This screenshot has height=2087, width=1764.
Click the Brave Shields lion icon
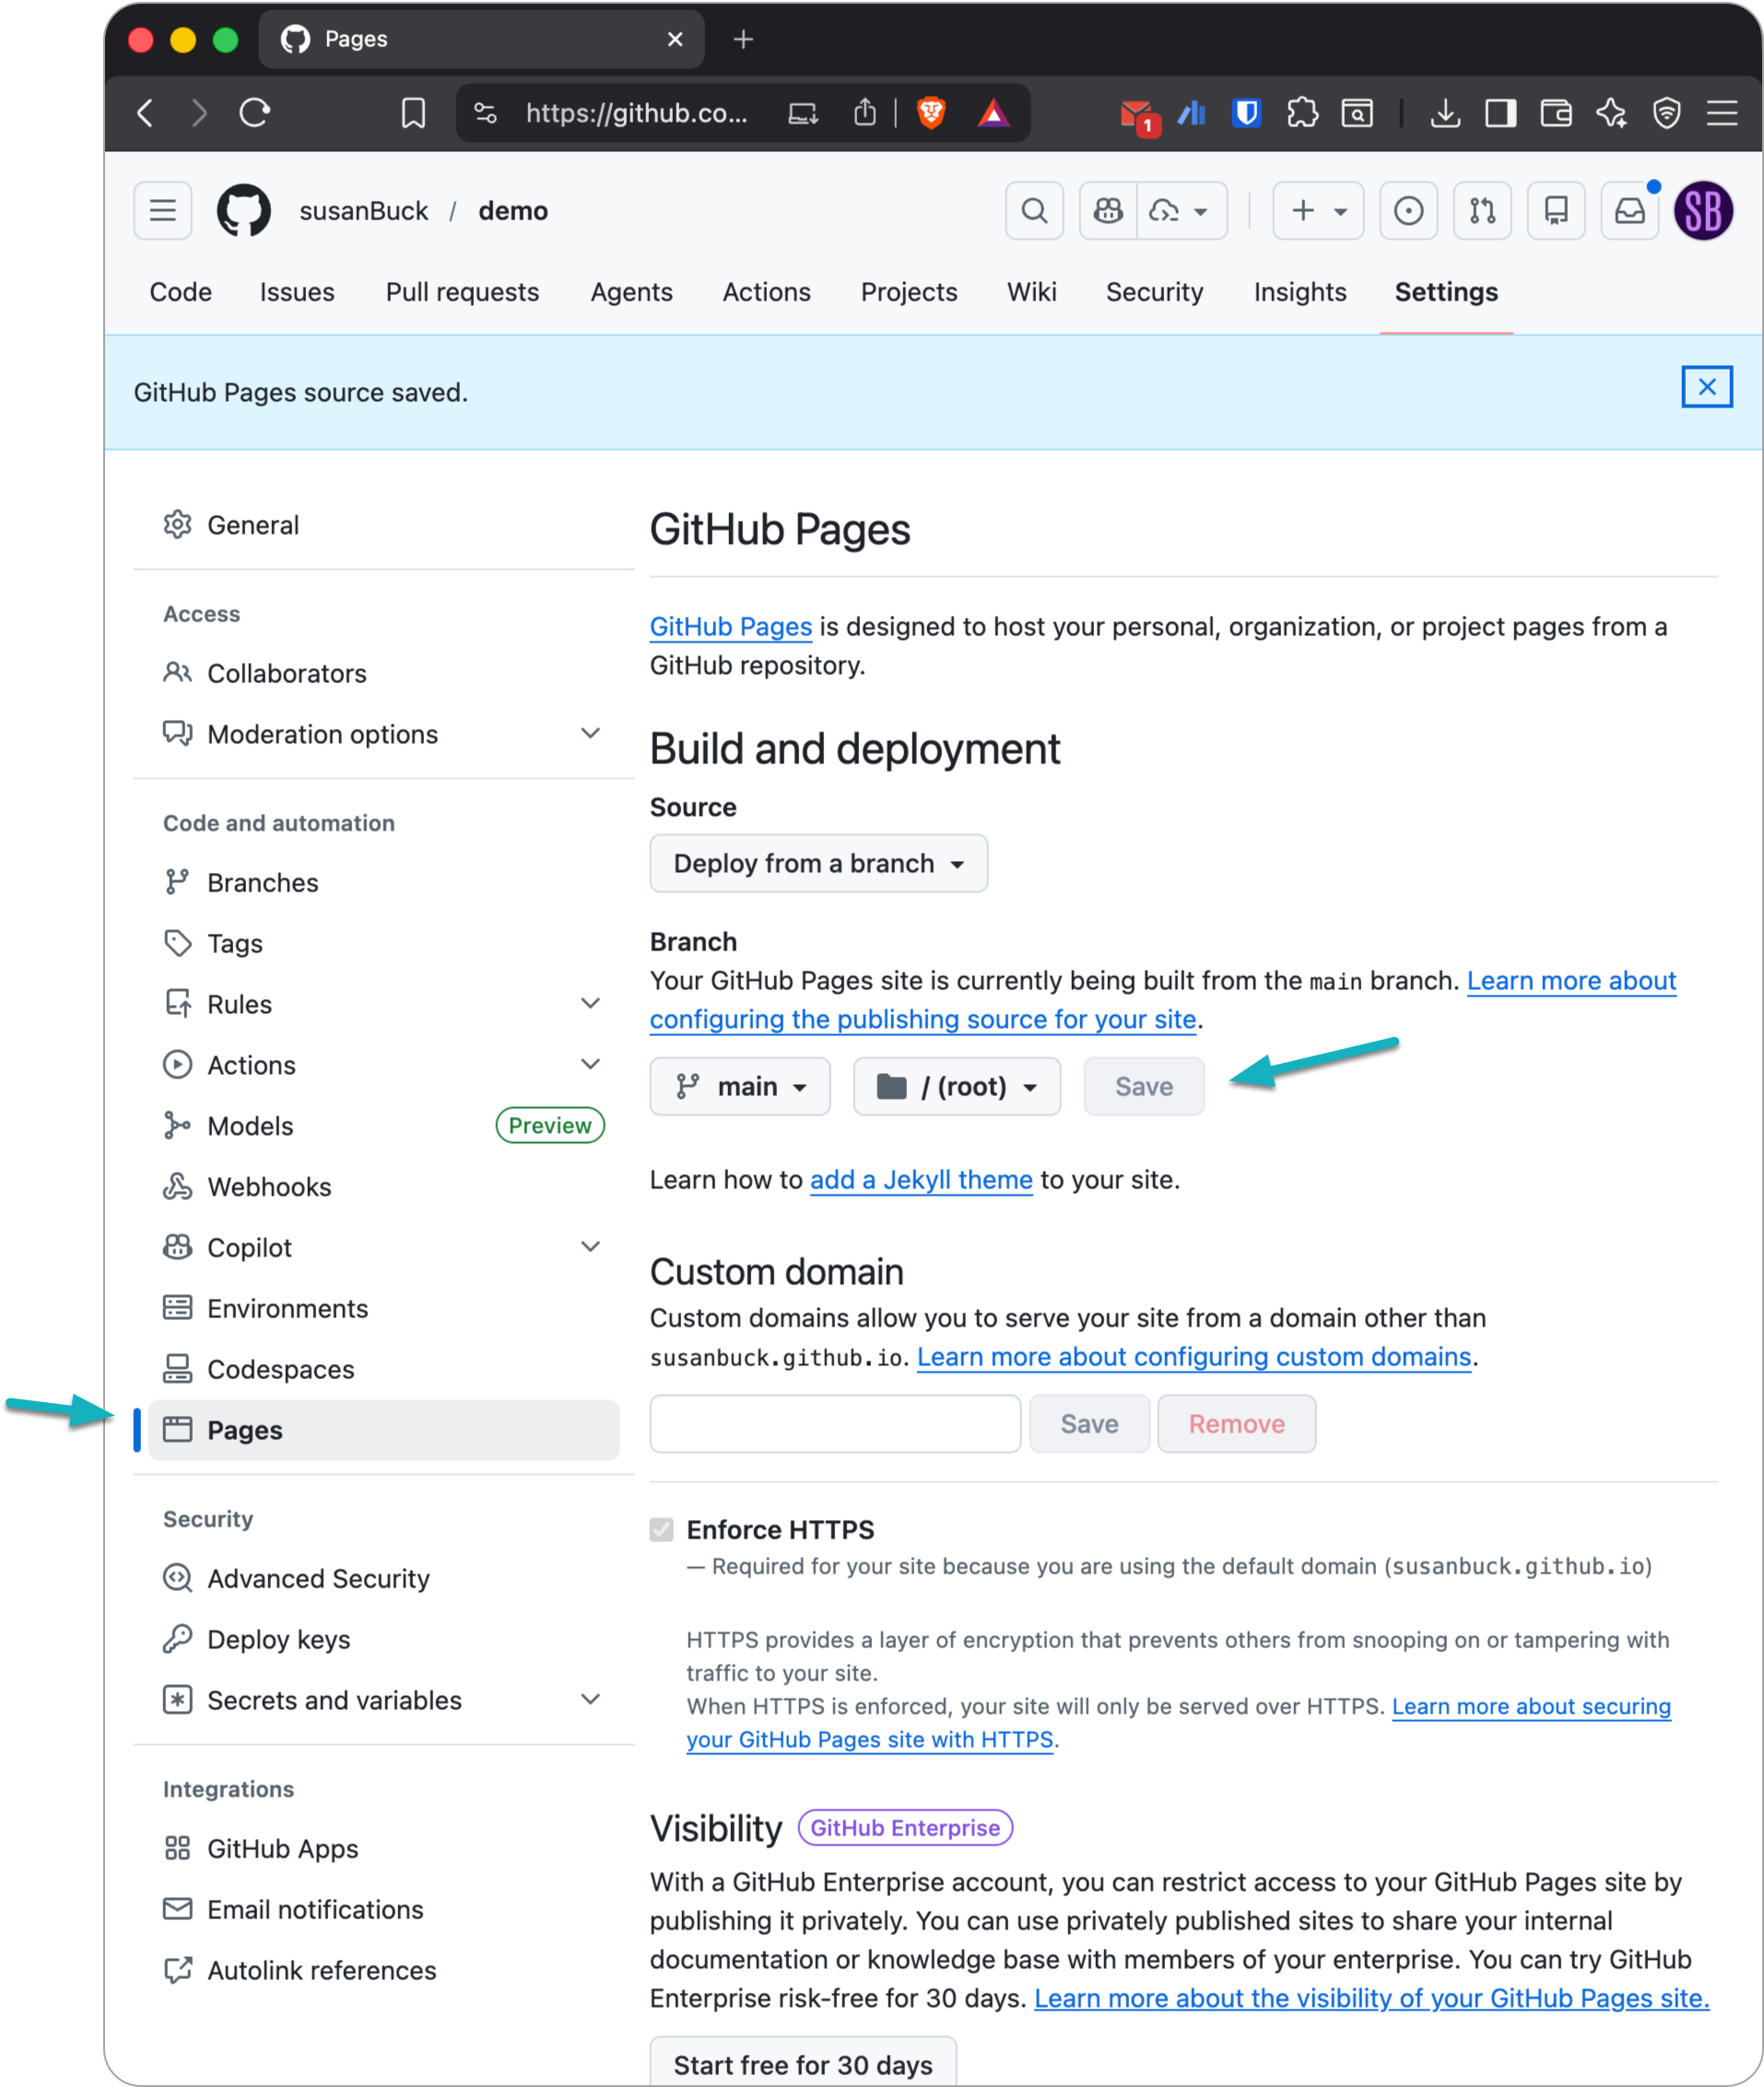(931, 113)
